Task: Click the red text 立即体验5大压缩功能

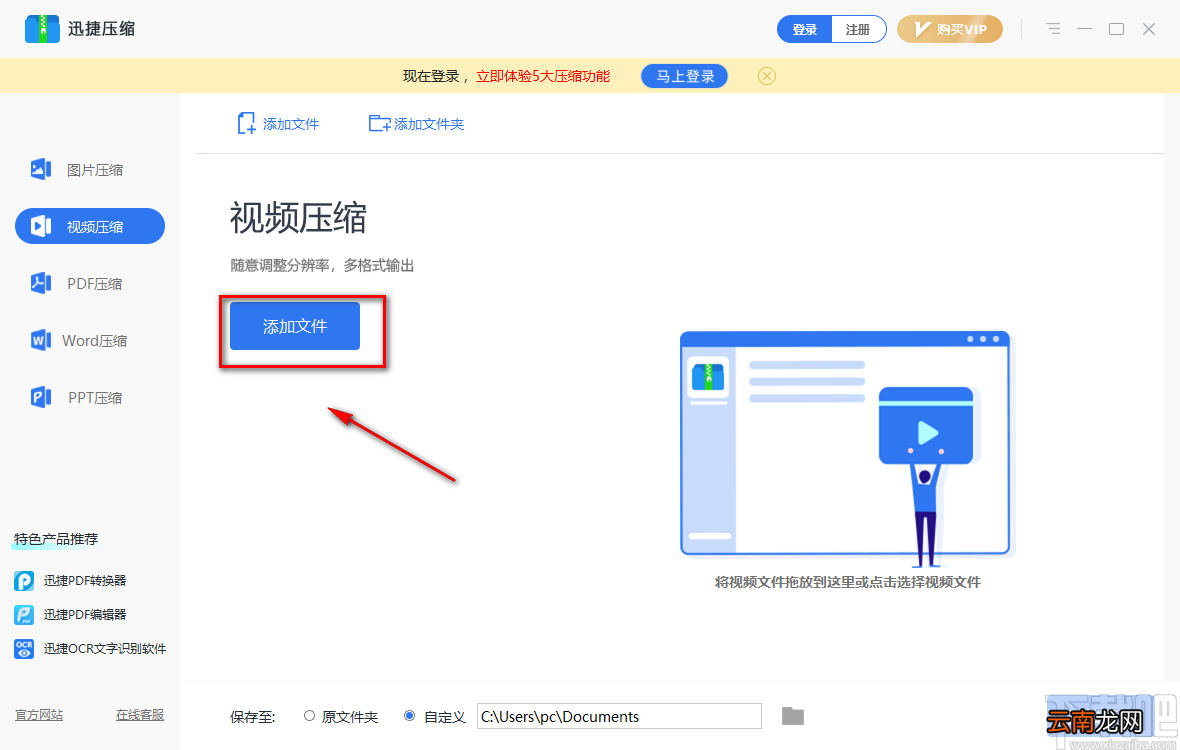Action: 543,76
